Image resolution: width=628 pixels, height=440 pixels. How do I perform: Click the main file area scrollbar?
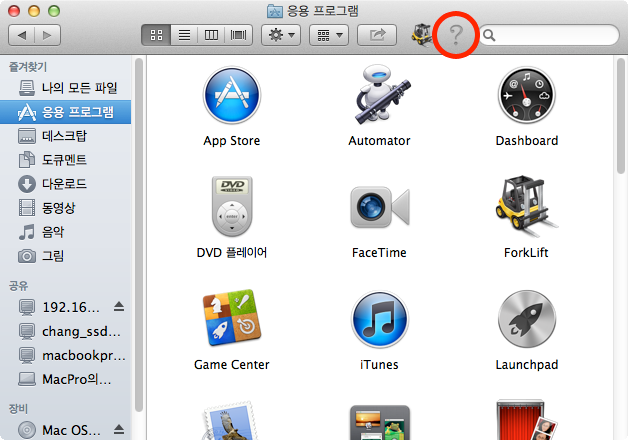(x=621, y=116)
